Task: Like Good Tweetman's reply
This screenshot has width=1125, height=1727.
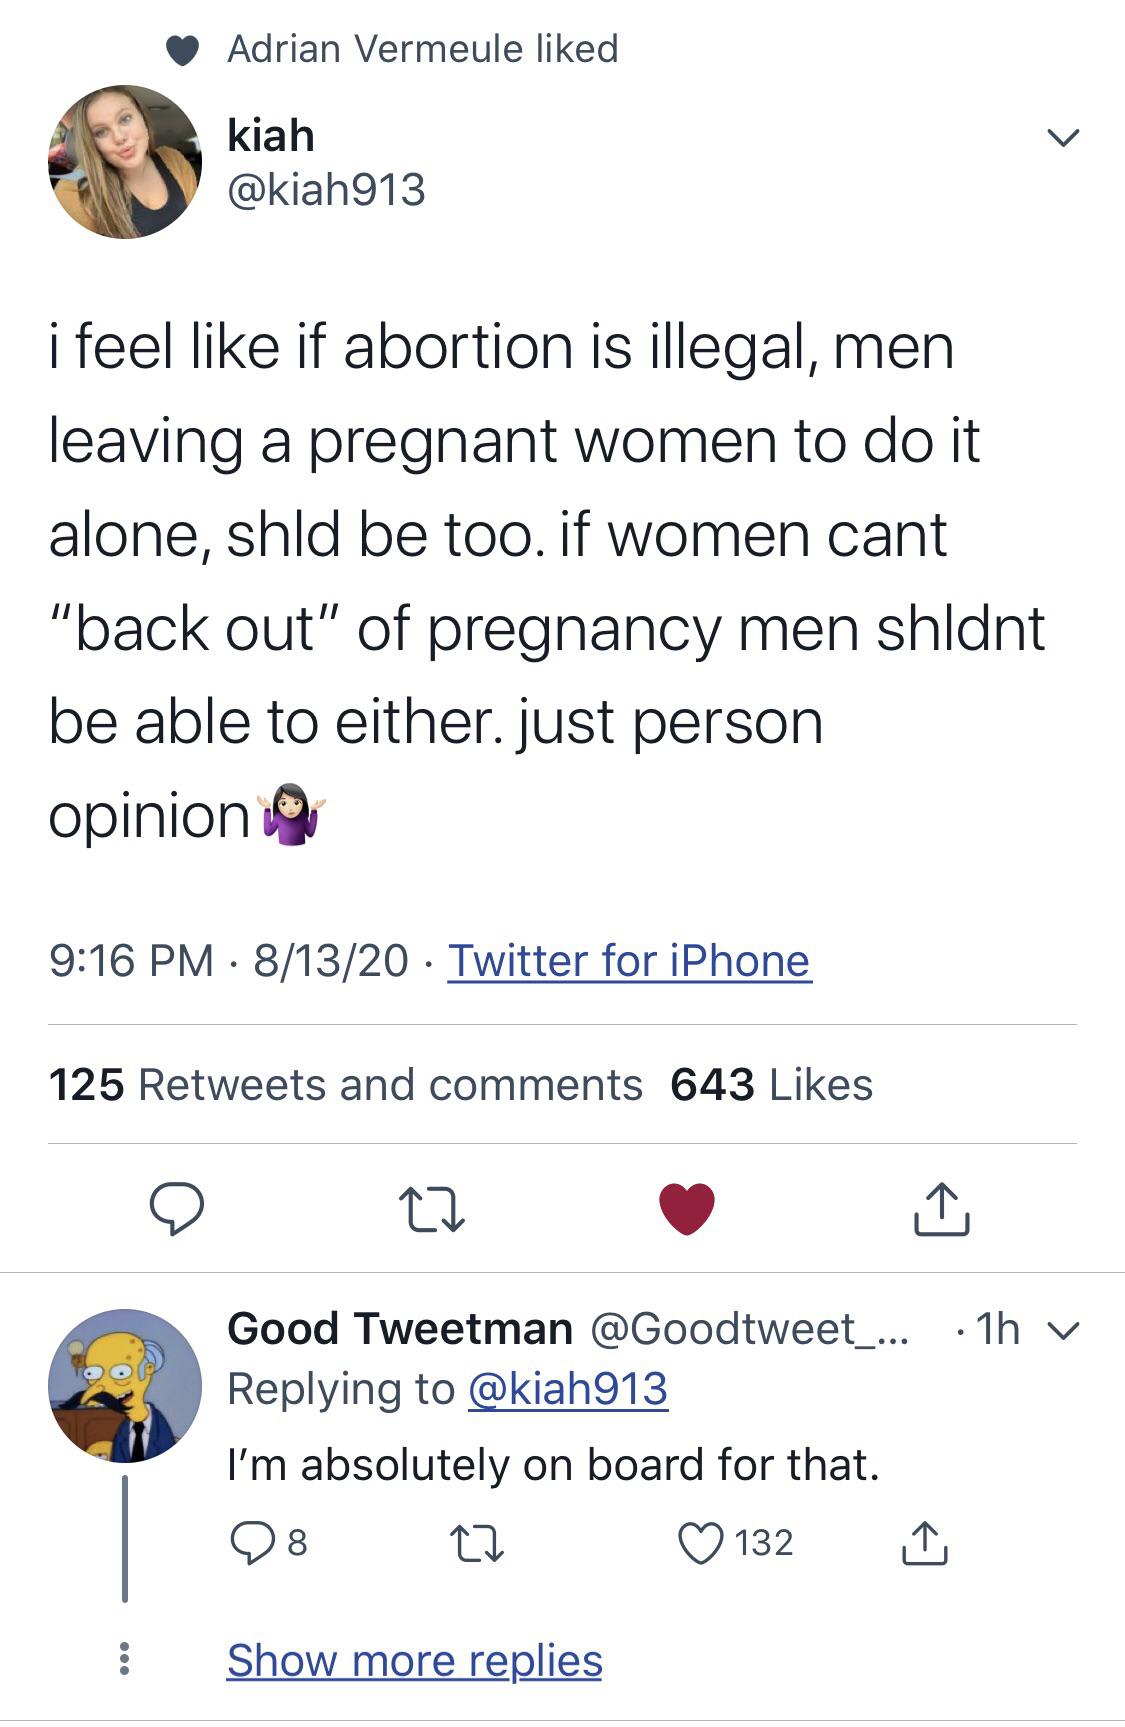Action: coord(699,1542)
